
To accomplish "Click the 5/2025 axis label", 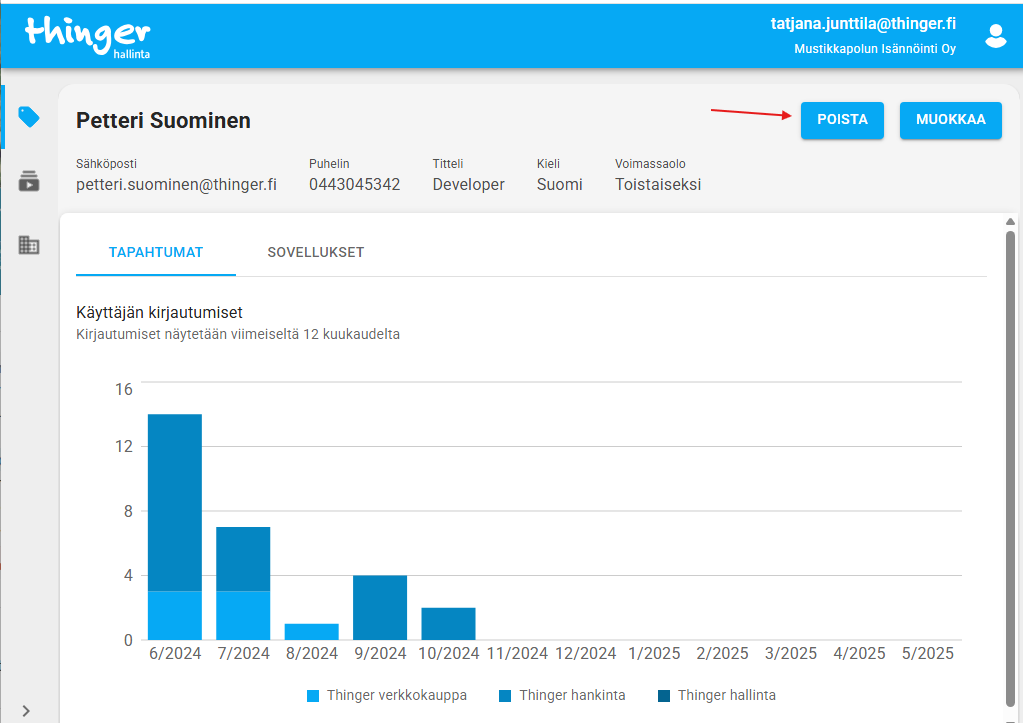I will 927,653.
